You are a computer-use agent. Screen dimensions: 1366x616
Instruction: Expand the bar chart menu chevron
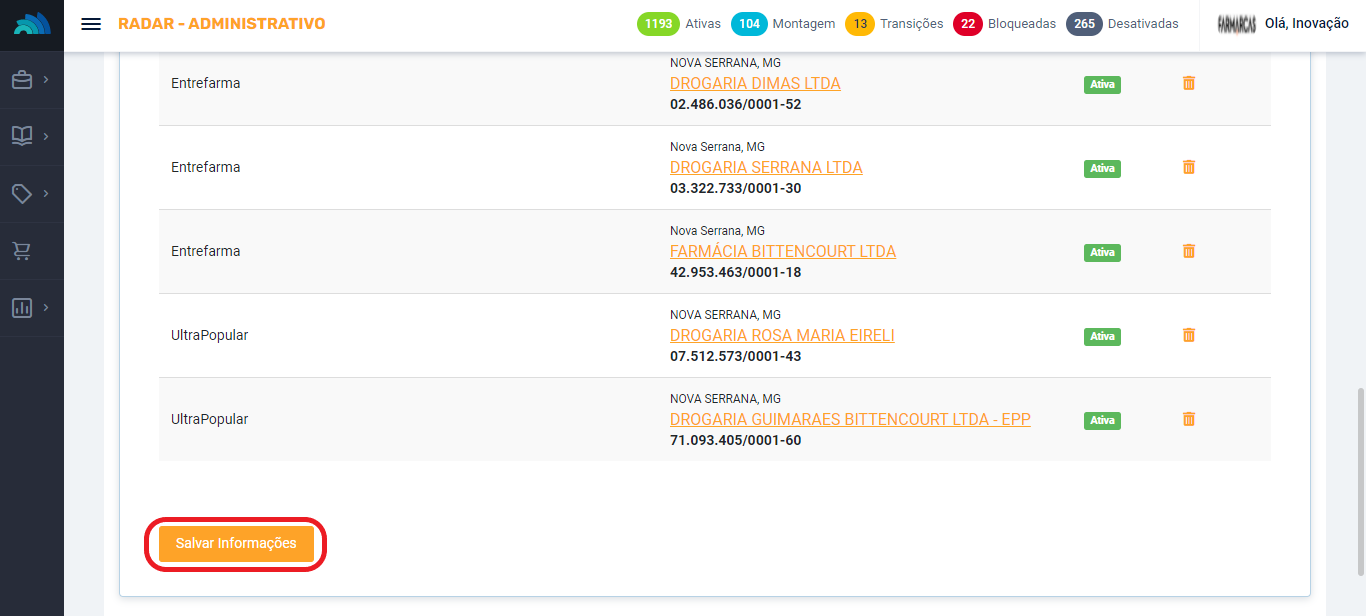46,308
